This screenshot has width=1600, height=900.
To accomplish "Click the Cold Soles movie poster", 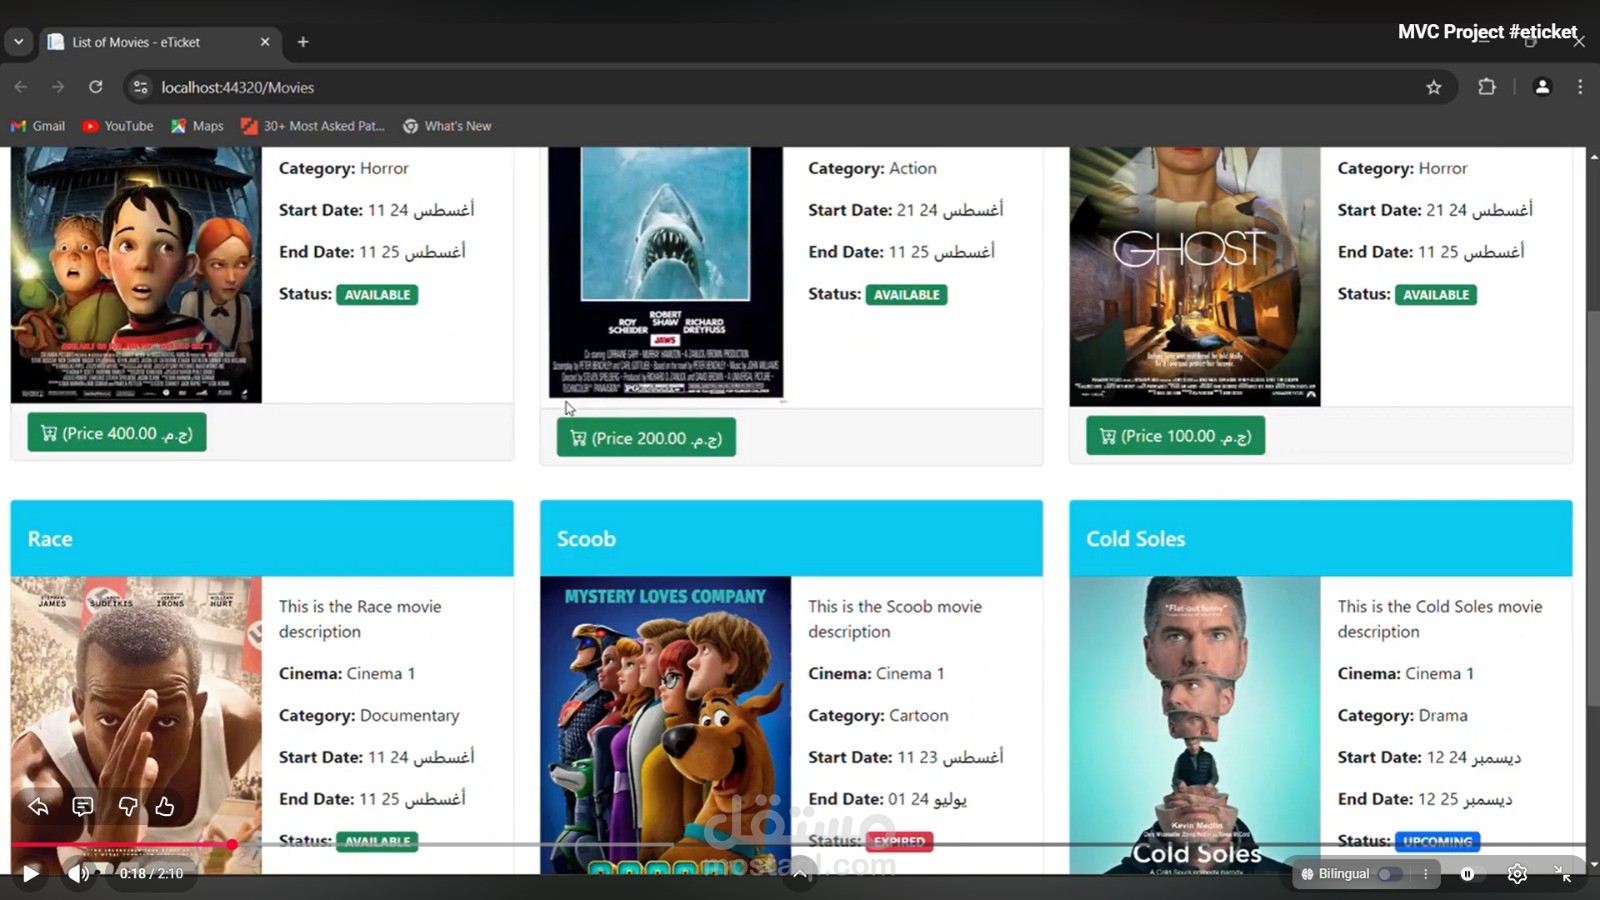I will [1195, 726].
